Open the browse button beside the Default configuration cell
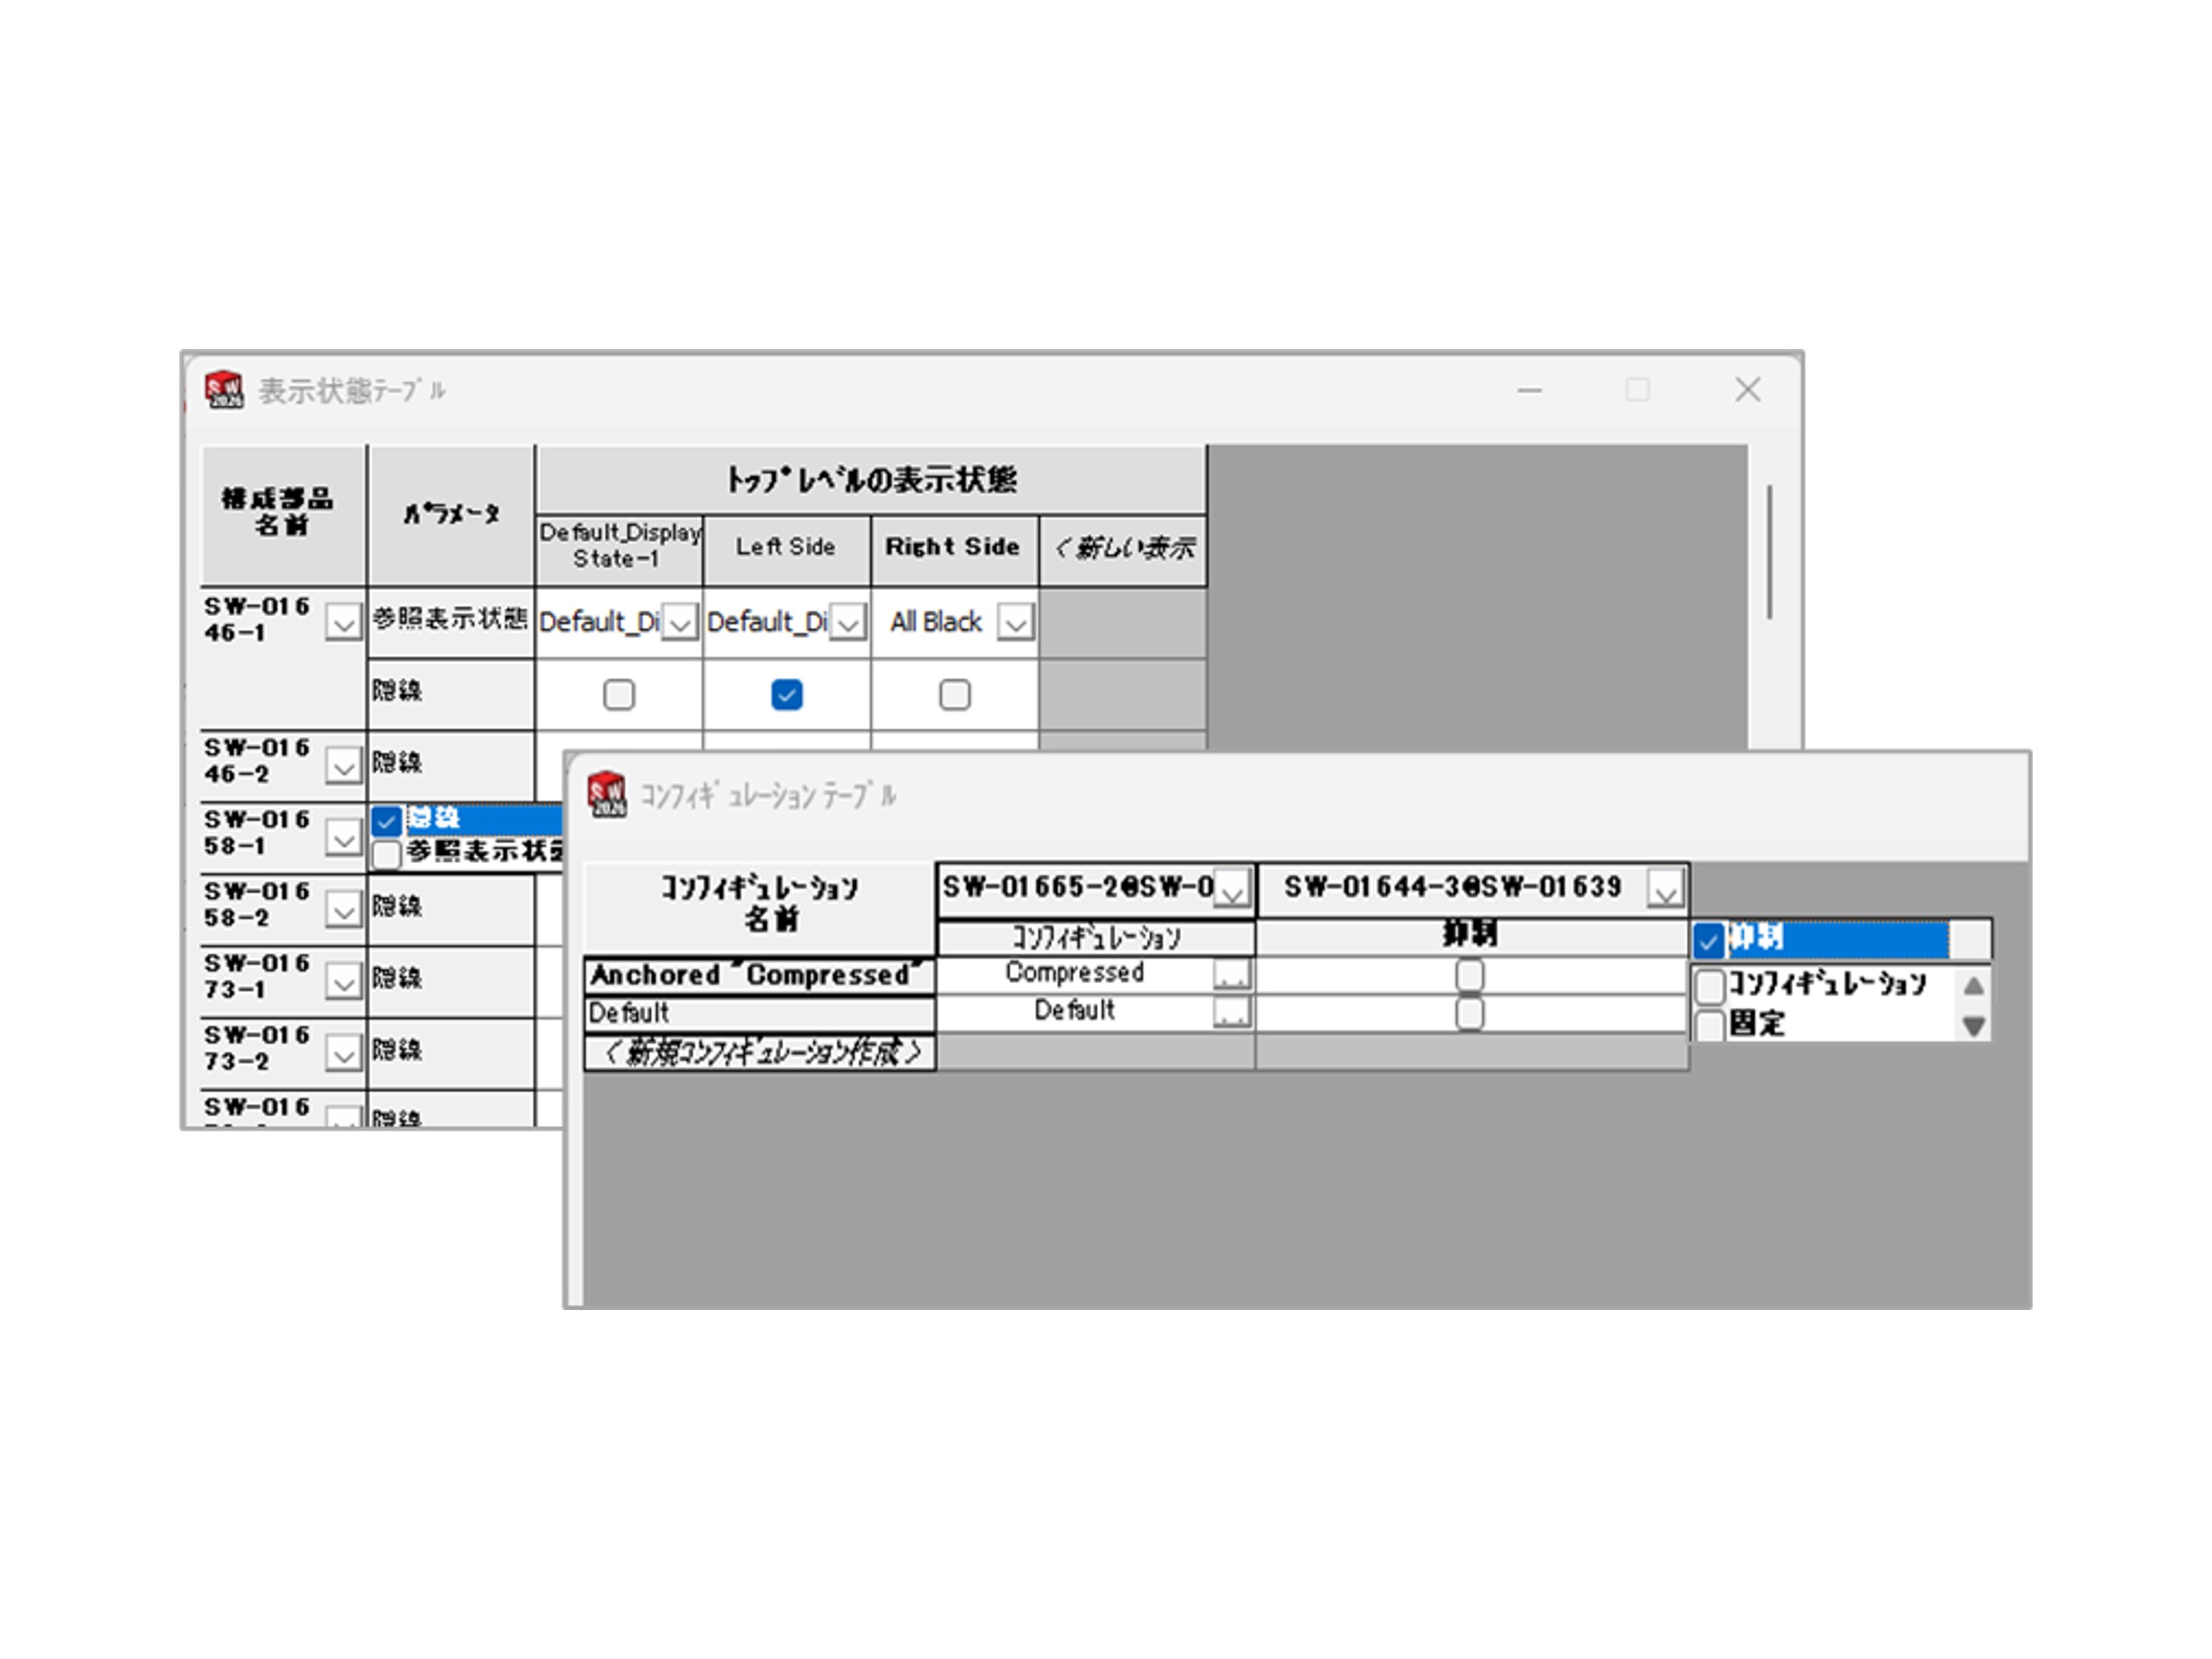This screenshot has width=2212, height=1659. tap(1232, 1012)
